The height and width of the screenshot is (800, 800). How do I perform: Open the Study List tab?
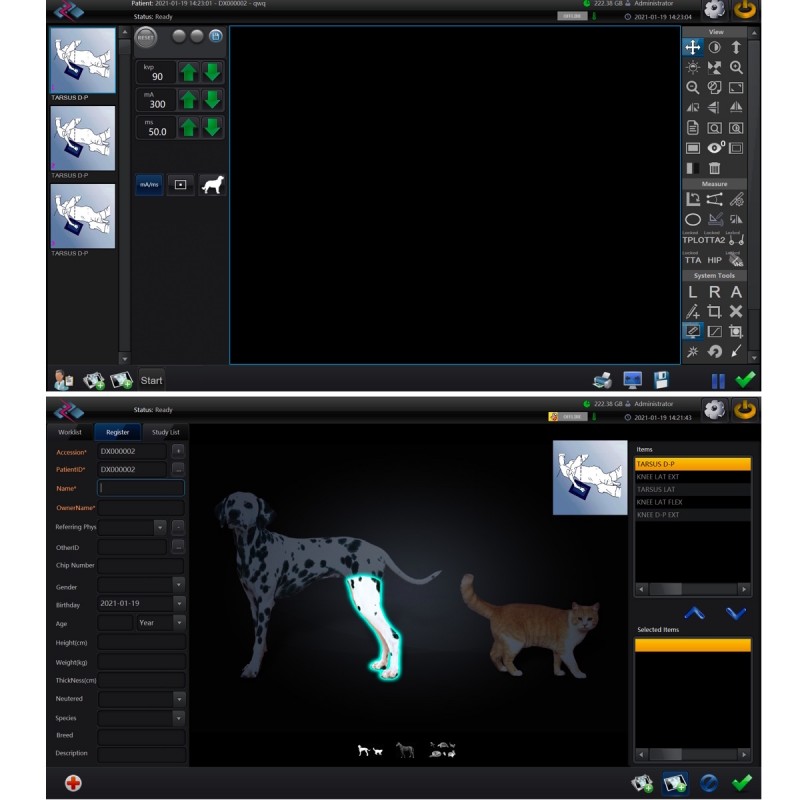pos(165,432)
